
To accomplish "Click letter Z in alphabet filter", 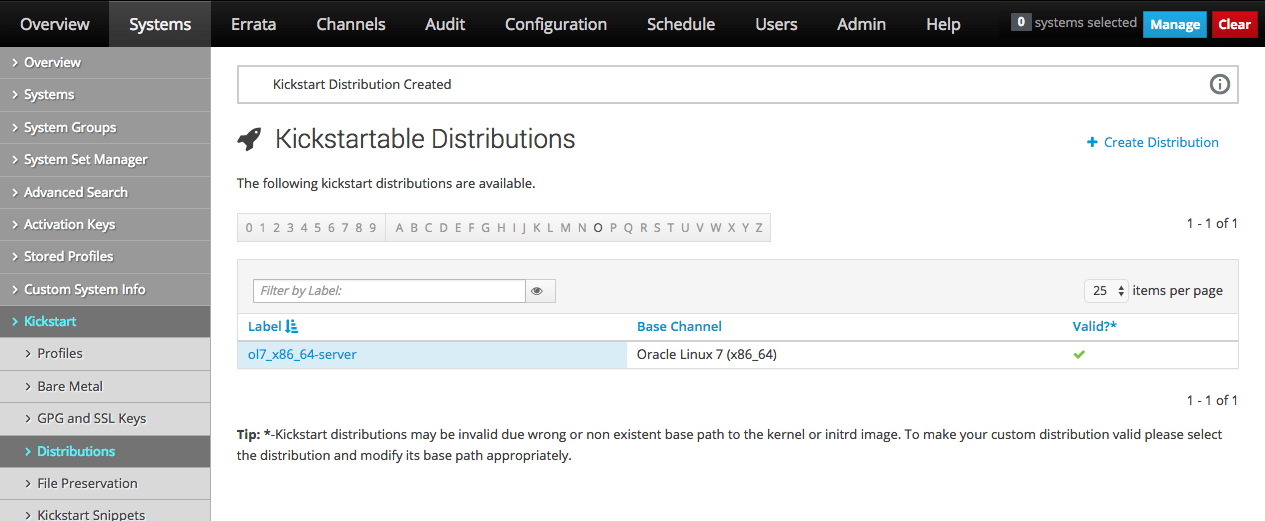I will coord(759,228).
